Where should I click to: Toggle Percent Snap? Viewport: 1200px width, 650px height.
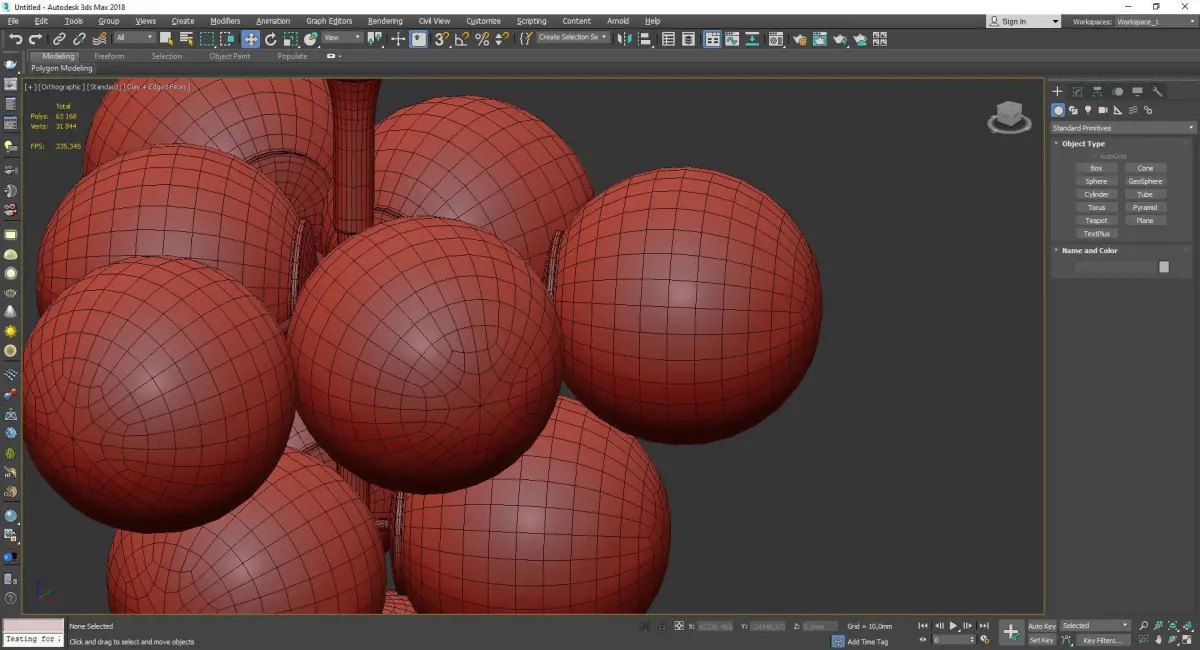coord(482,39)
